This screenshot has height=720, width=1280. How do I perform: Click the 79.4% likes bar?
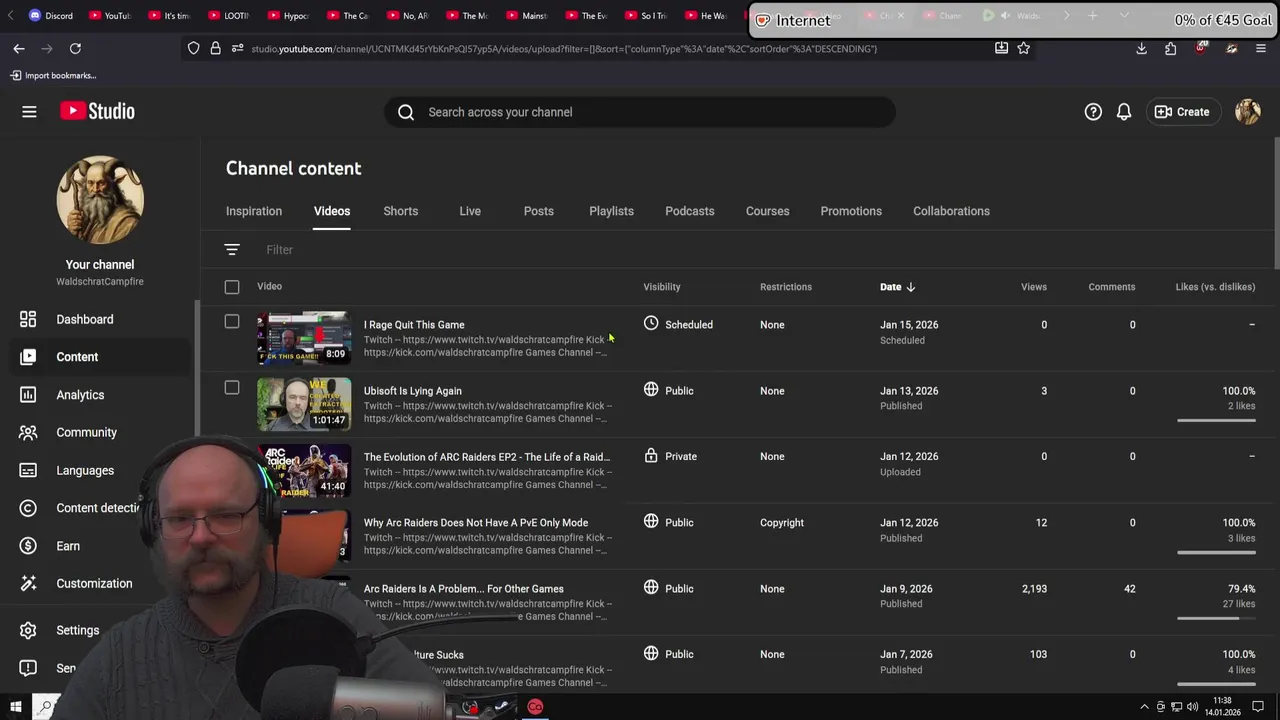pyautogui.click(x=1216, y=618)
